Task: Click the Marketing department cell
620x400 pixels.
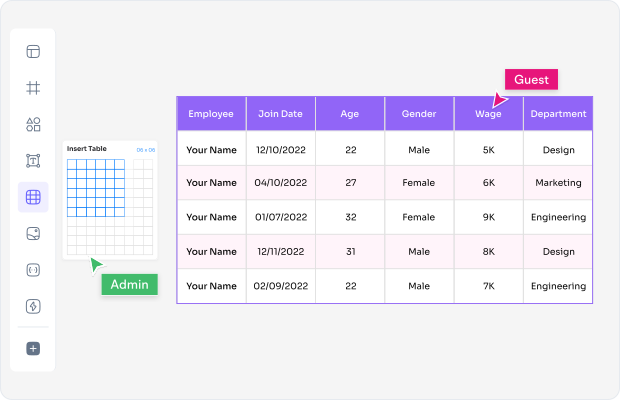Action: coord(558,183)
